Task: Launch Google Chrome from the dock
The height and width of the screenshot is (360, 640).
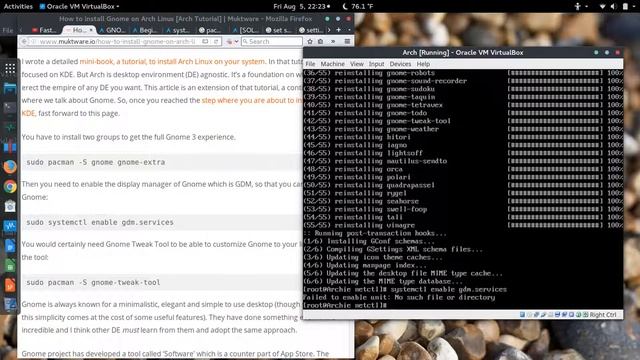Action: 10,187
